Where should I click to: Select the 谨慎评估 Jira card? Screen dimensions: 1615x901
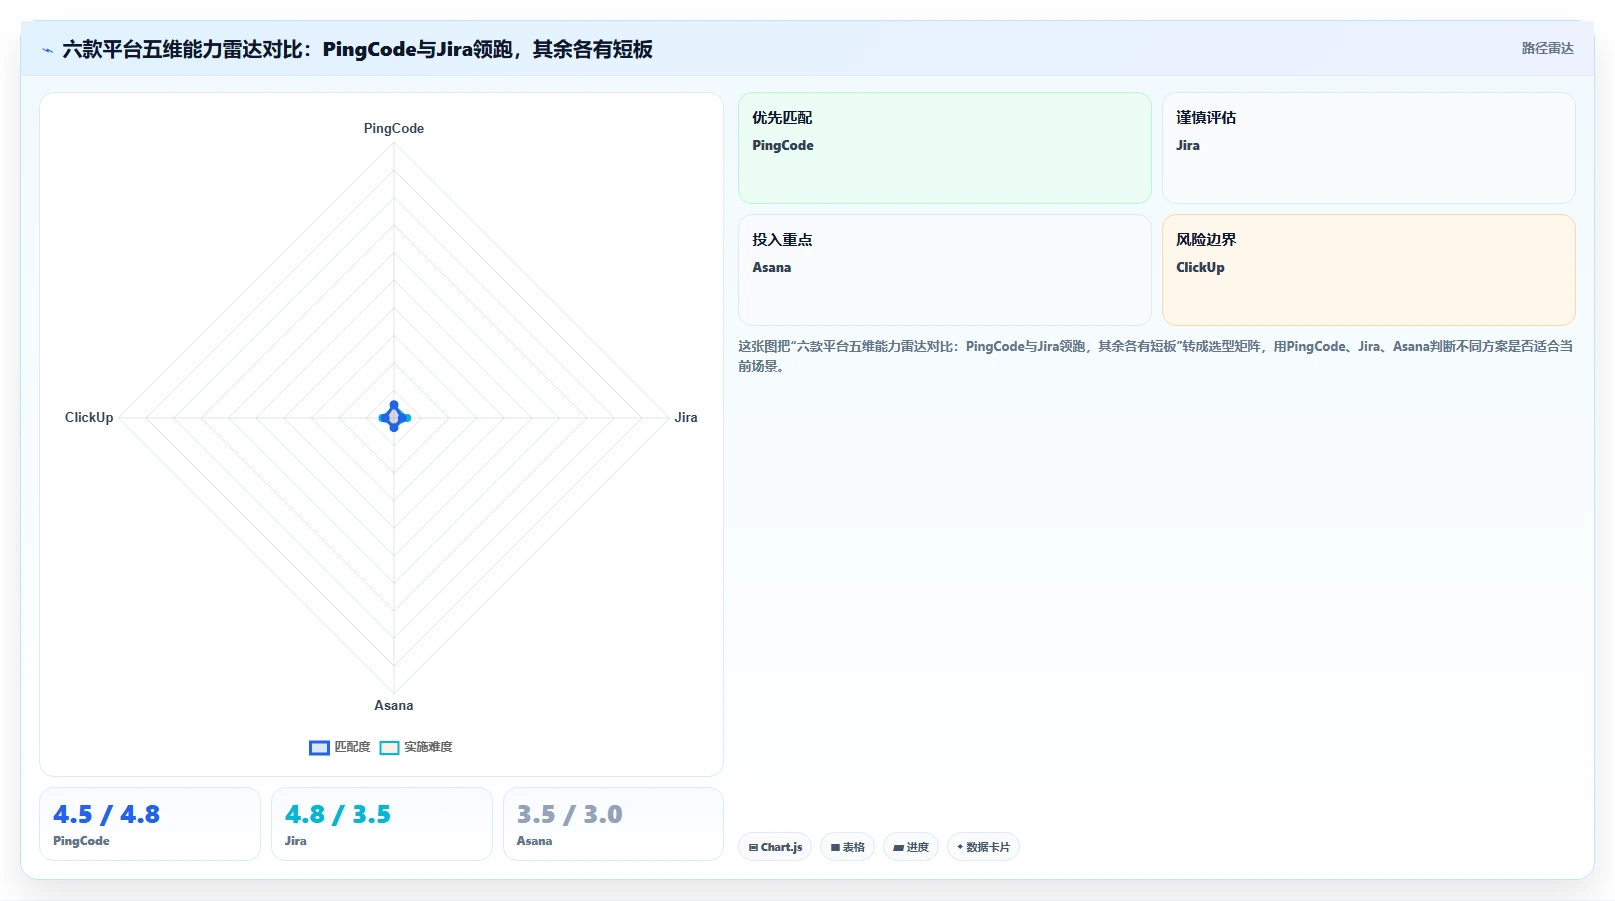1368,148
